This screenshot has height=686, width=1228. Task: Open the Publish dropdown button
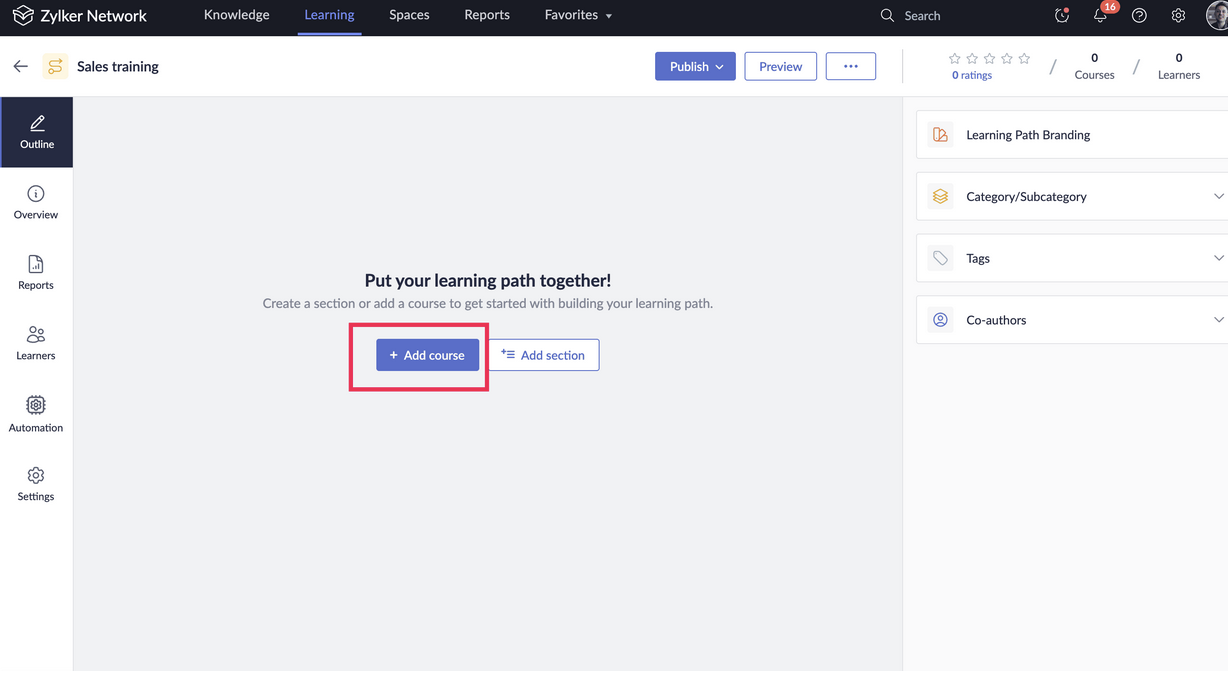[695, 66]
